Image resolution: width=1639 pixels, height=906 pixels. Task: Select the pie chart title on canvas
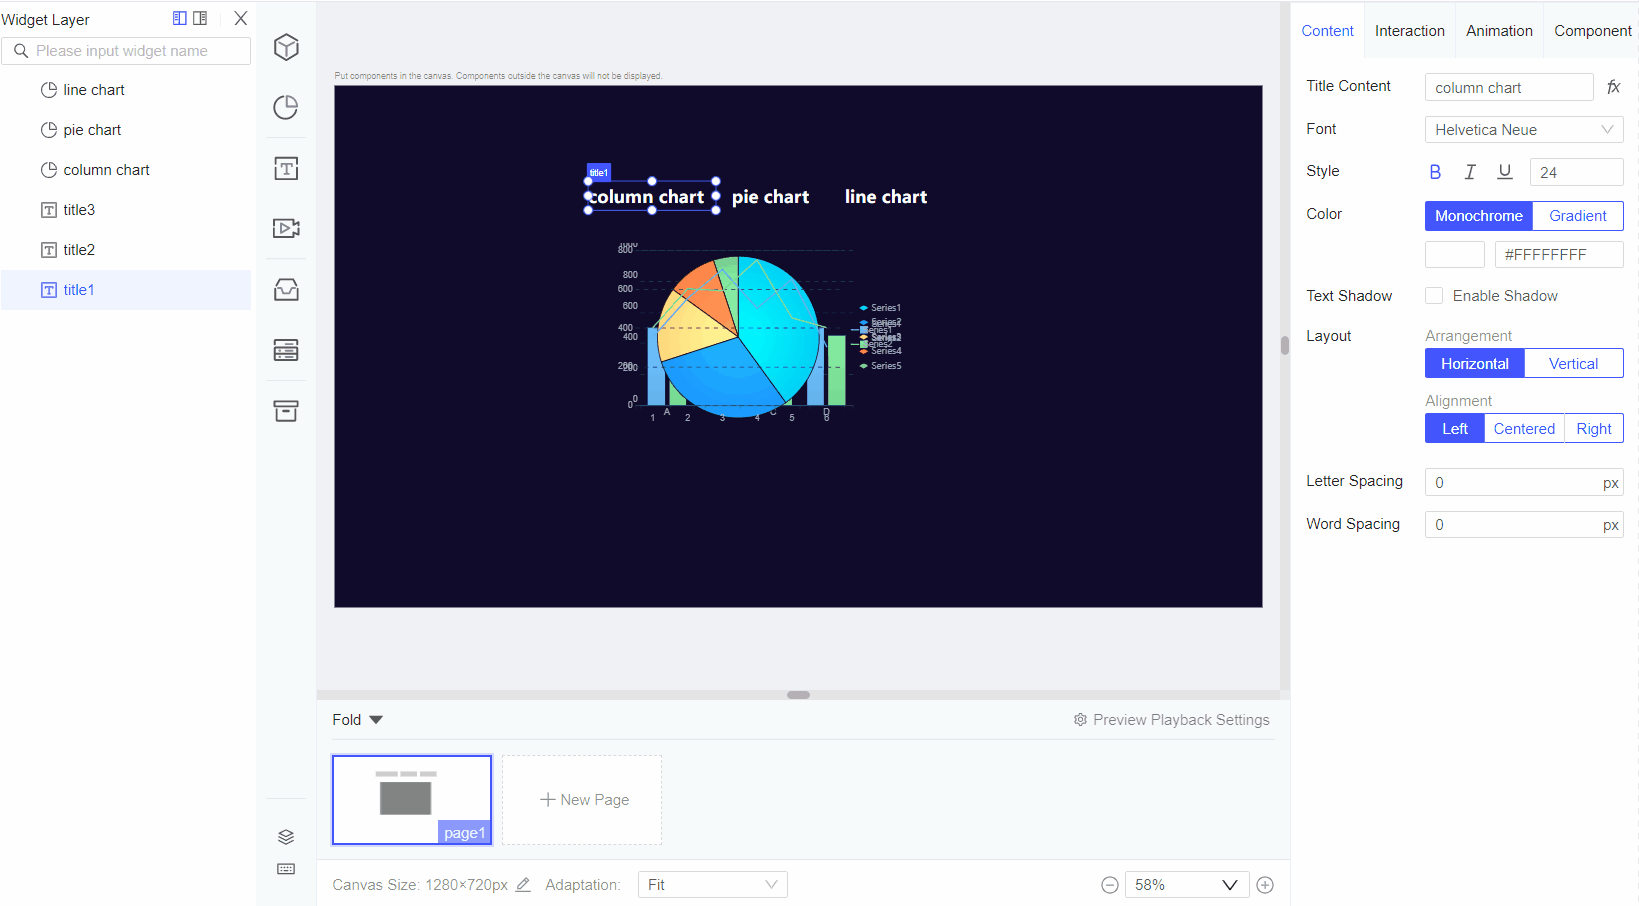[770, 197]
